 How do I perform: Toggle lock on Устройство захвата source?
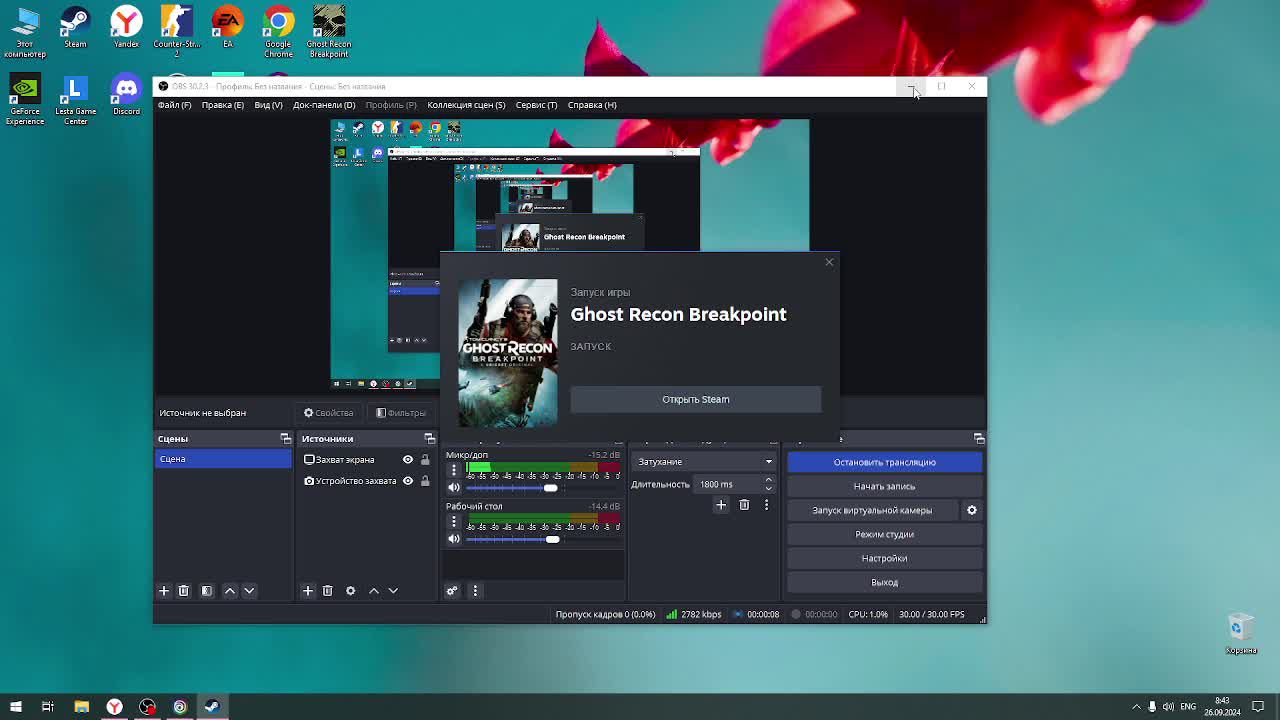425,481
